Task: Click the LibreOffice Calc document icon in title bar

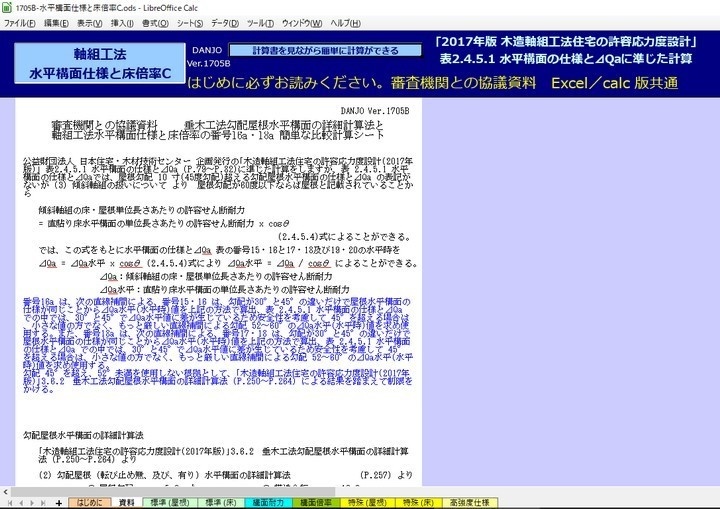Action: point(7,8)
